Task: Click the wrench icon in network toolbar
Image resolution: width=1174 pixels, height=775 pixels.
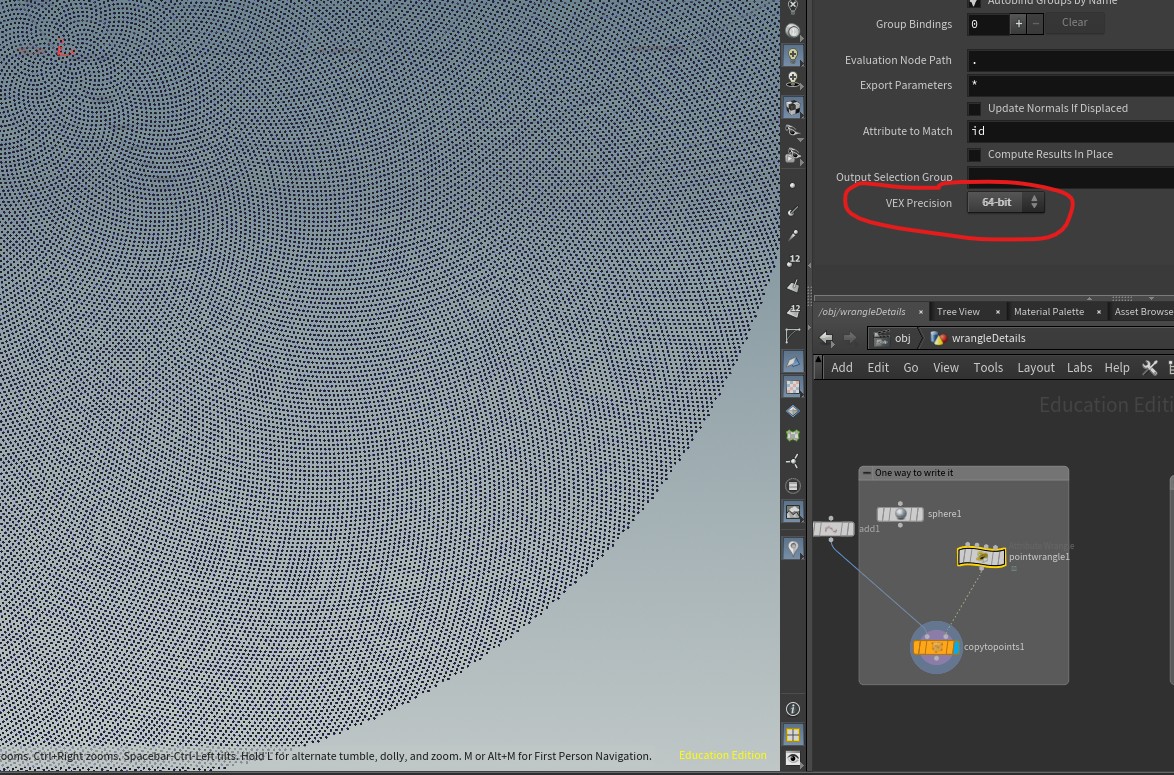Action: coord(1149,367)
